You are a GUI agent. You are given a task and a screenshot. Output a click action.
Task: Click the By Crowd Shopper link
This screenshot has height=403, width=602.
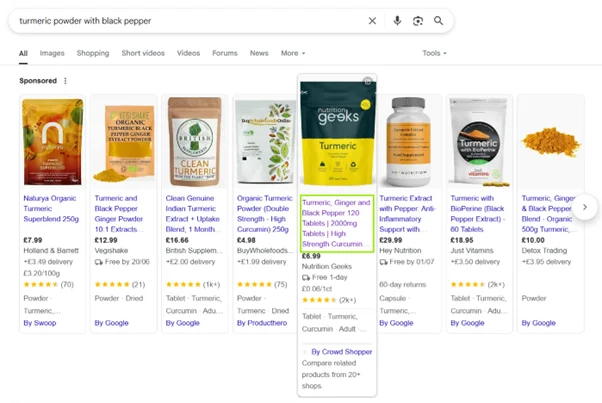pos(342,352)
